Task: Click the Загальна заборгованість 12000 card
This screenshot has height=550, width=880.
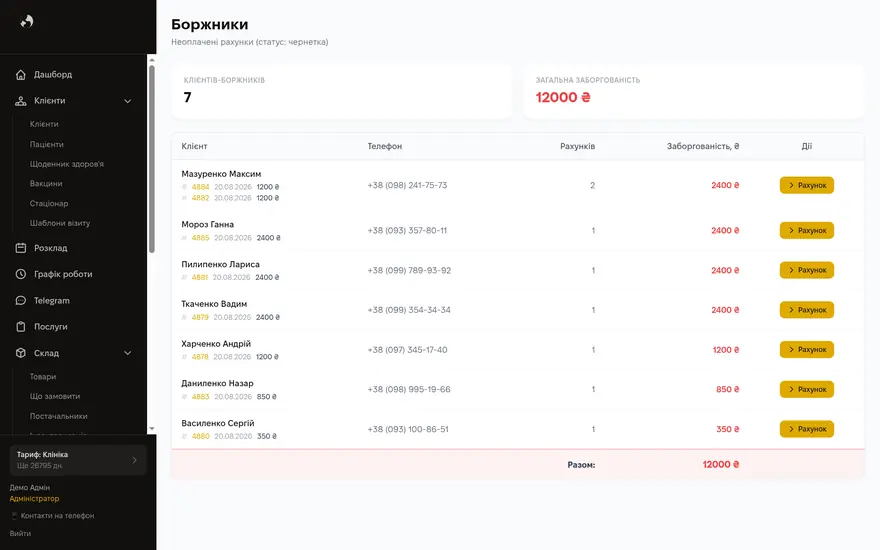Action: [694, 91]
